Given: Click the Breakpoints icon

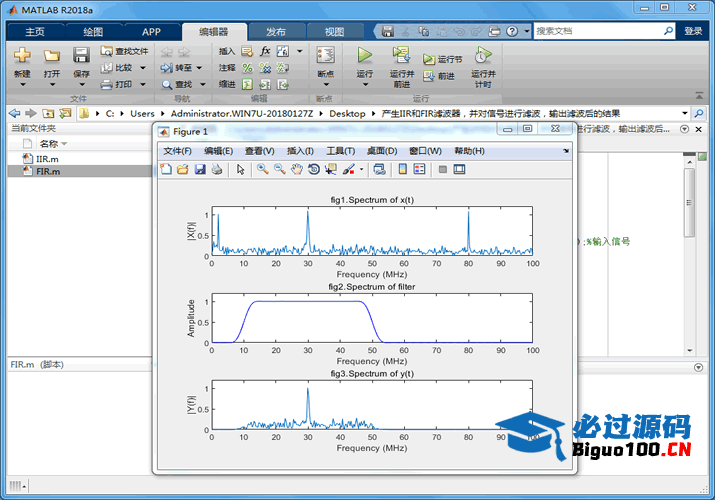Looking at the screenshot, I should click(326, 56).
